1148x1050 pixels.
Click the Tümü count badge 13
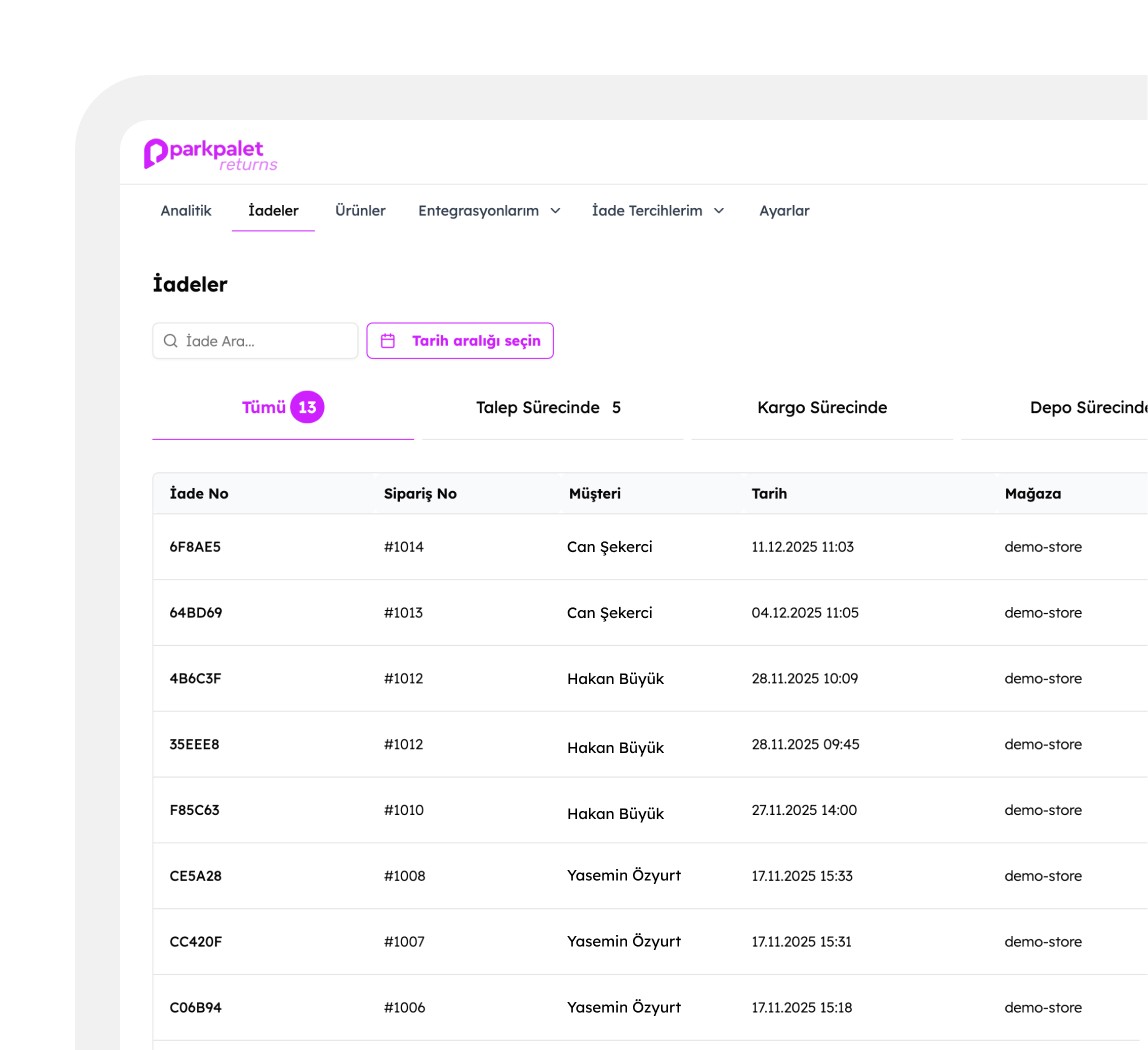point(308,407)
